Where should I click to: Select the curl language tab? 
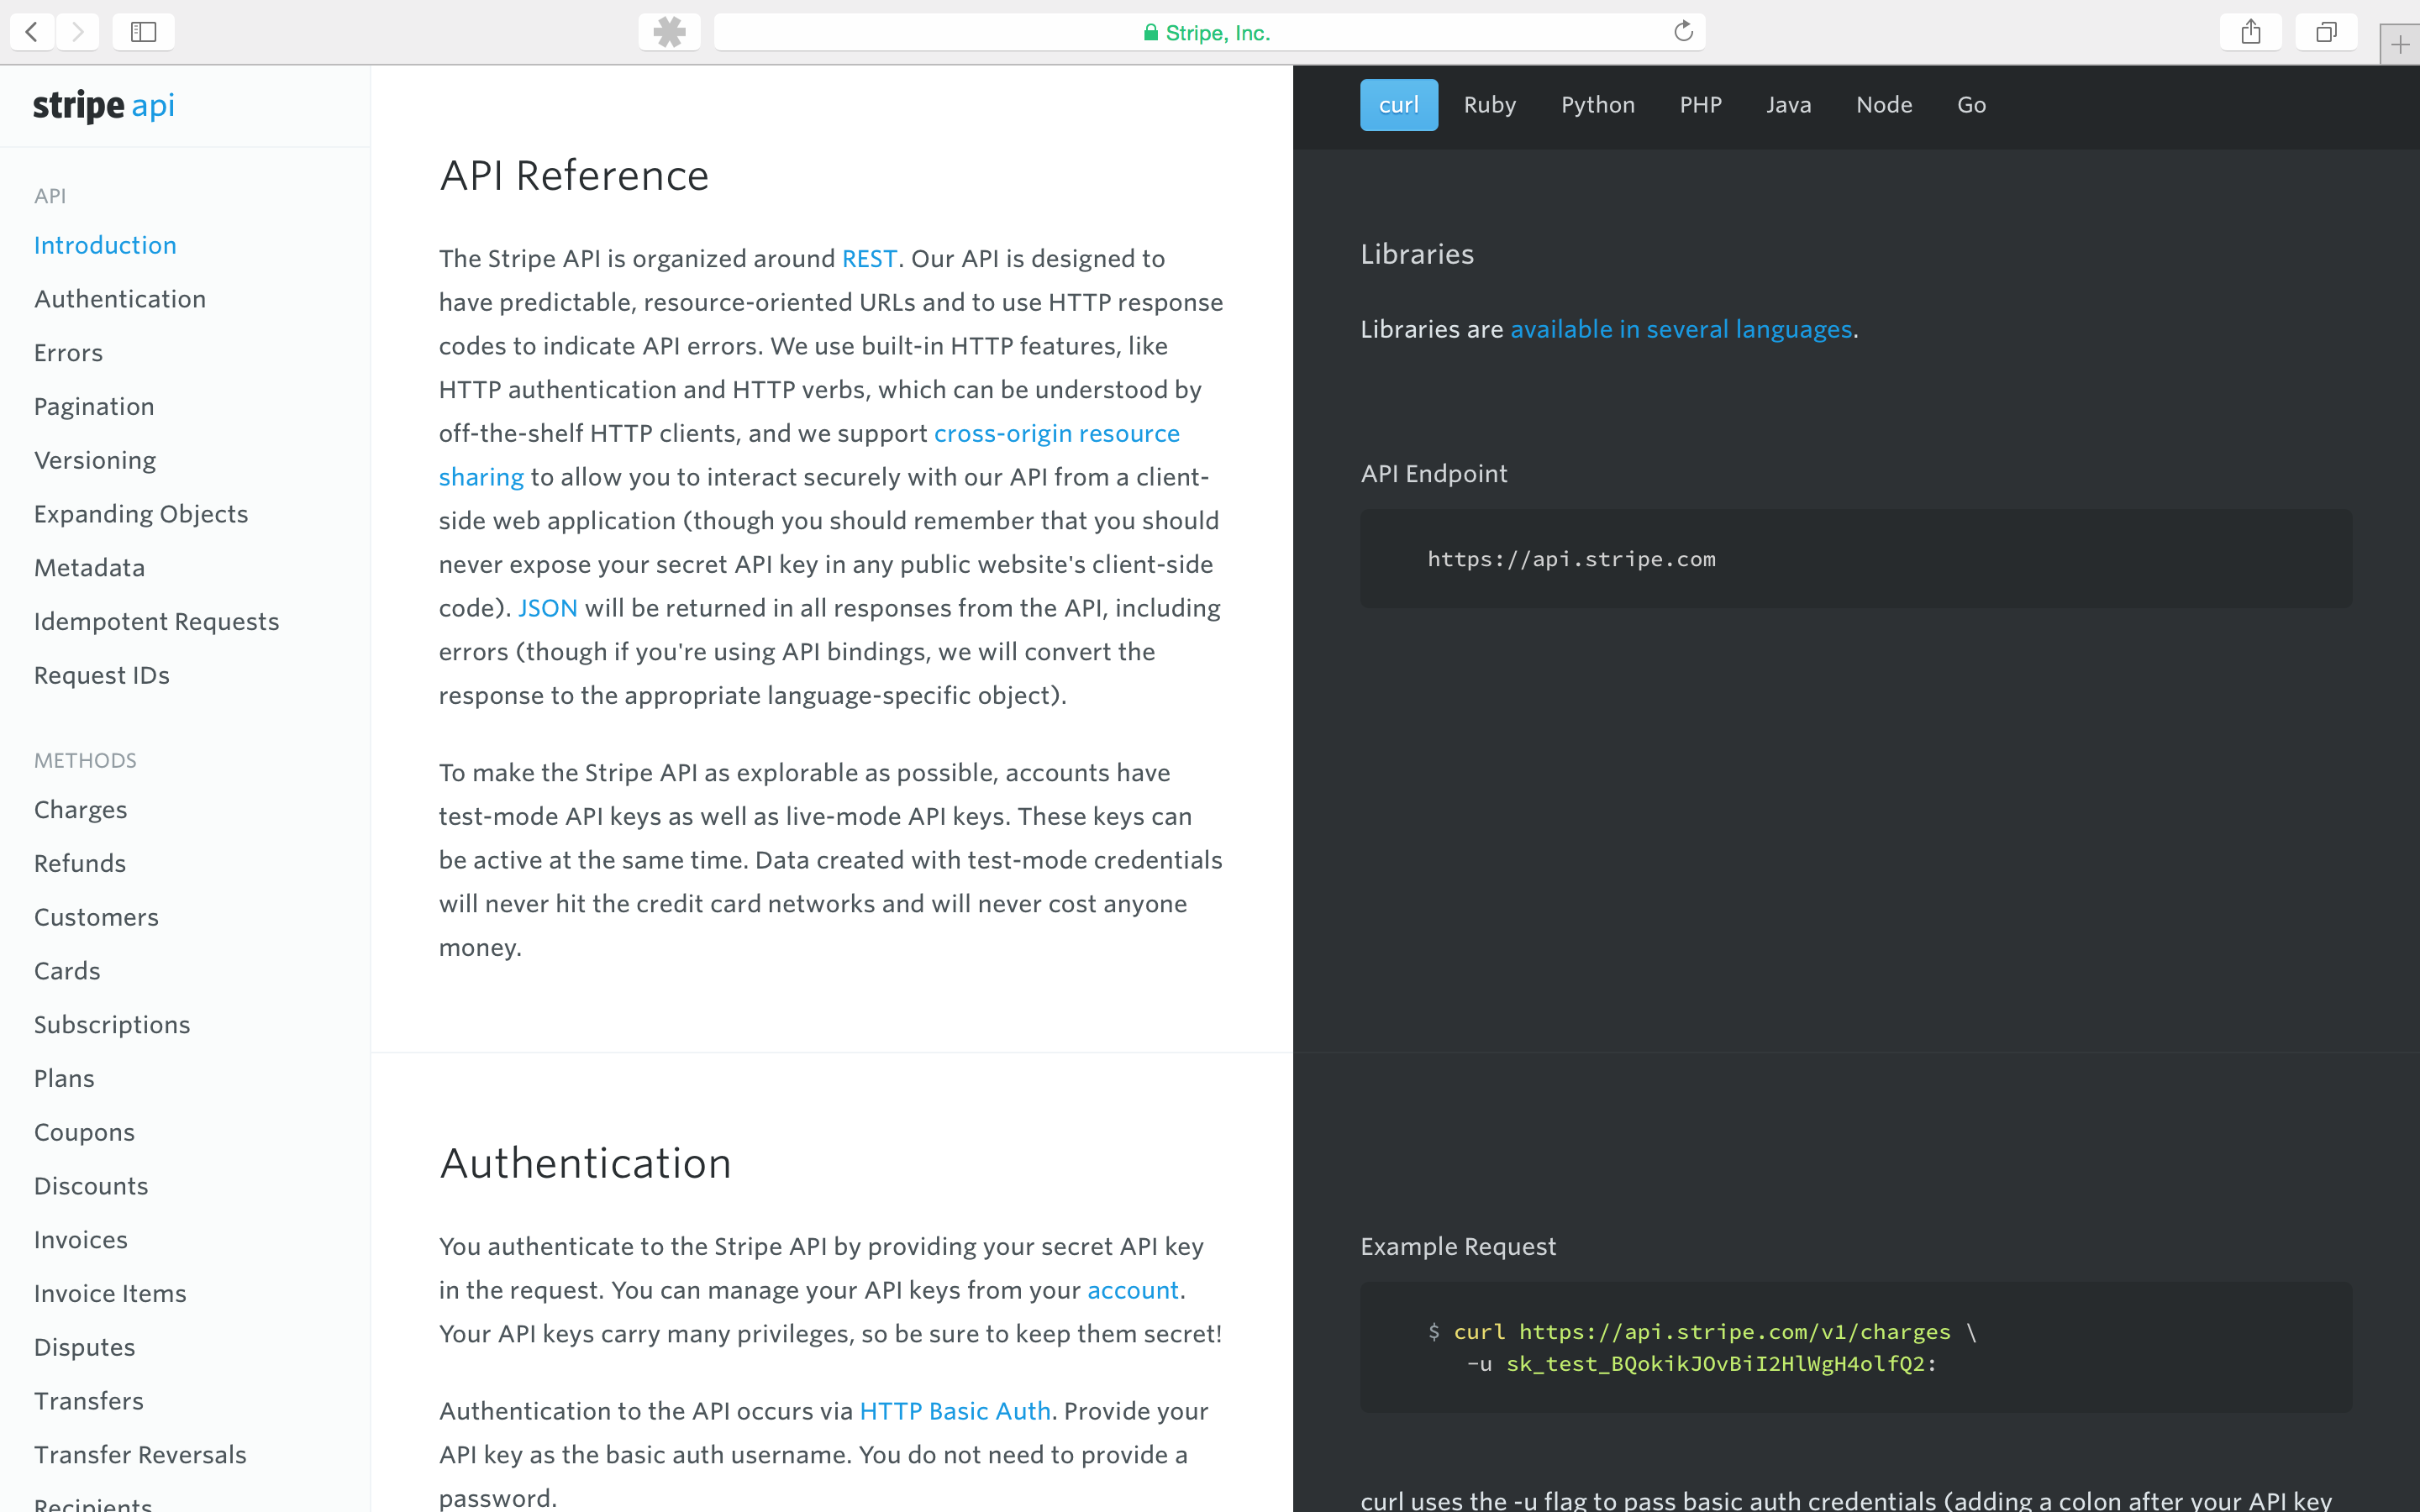pyautogui.click(x=1398, y=105)
